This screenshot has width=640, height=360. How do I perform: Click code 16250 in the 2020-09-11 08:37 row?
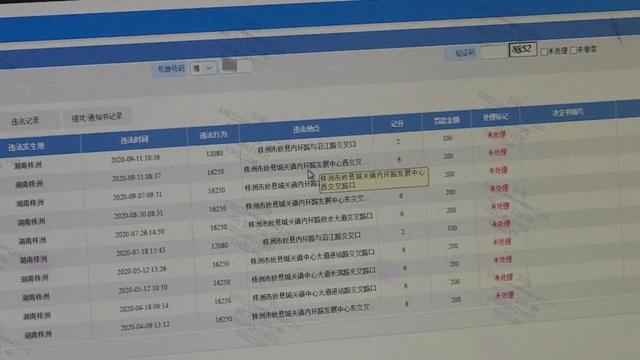click(216, 172)
